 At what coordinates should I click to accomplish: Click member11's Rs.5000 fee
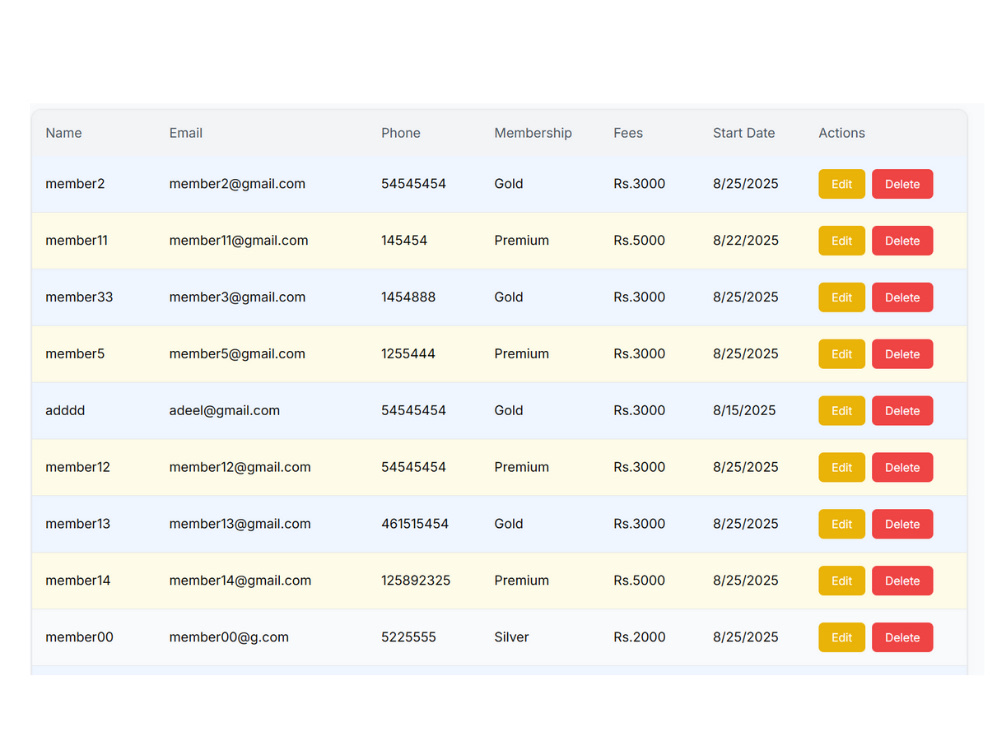(639, 240)
